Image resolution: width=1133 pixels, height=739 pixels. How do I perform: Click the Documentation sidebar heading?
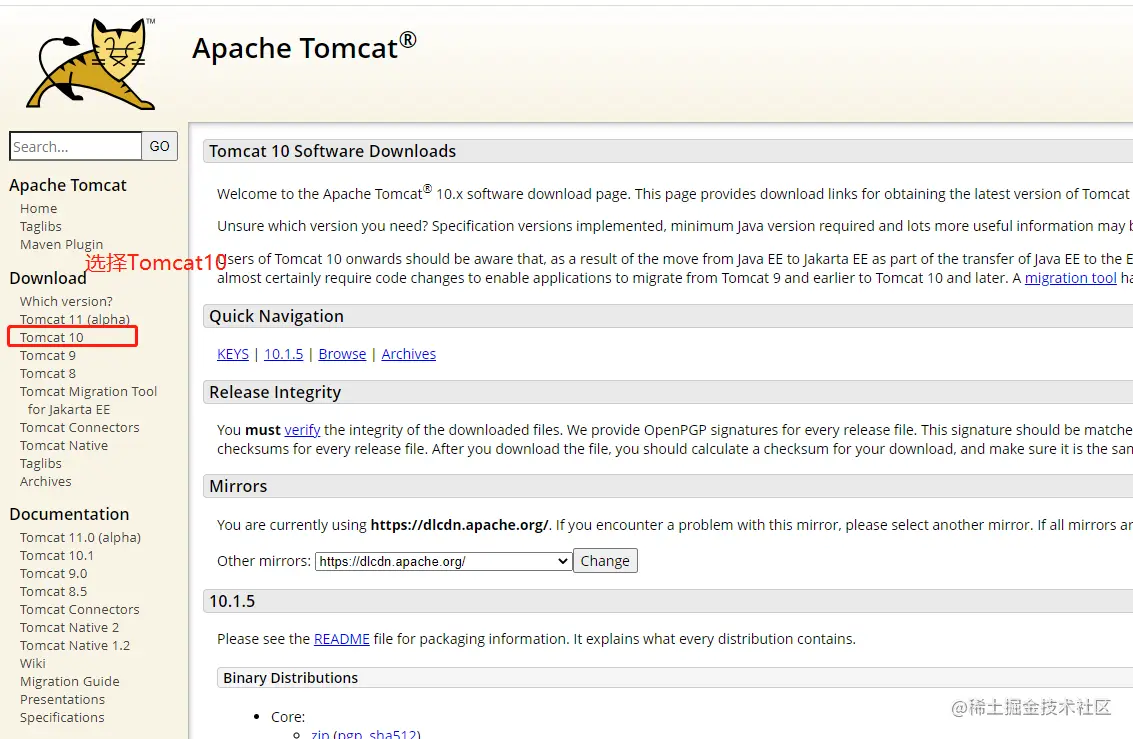69,514
